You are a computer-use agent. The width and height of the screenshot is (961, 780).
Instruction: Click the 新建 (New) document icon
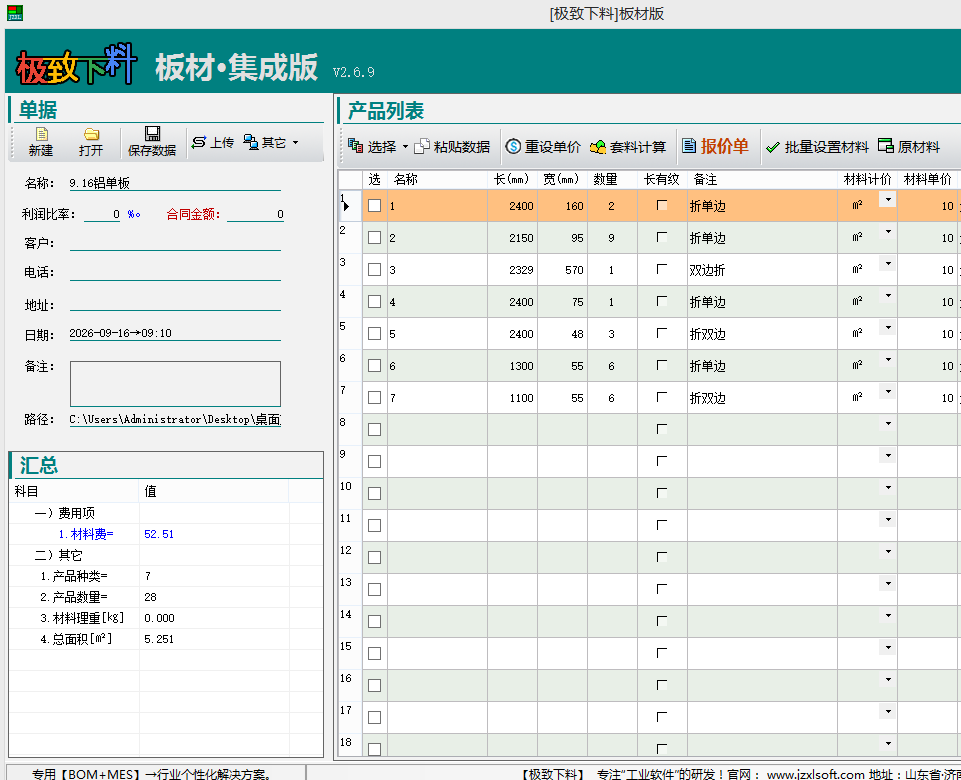point(41,134)
